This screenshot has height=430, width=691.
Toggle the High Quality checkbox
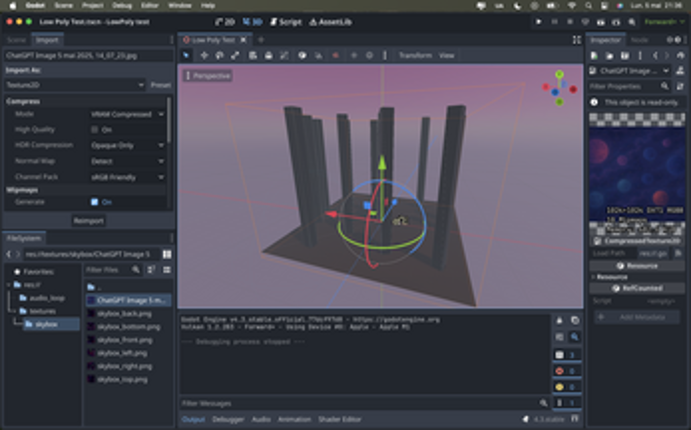95,129
